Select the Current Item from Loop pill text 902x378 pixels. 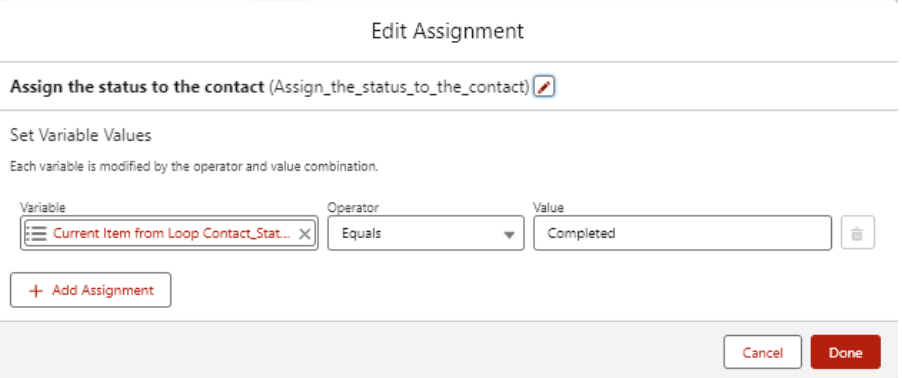[172, 234]
